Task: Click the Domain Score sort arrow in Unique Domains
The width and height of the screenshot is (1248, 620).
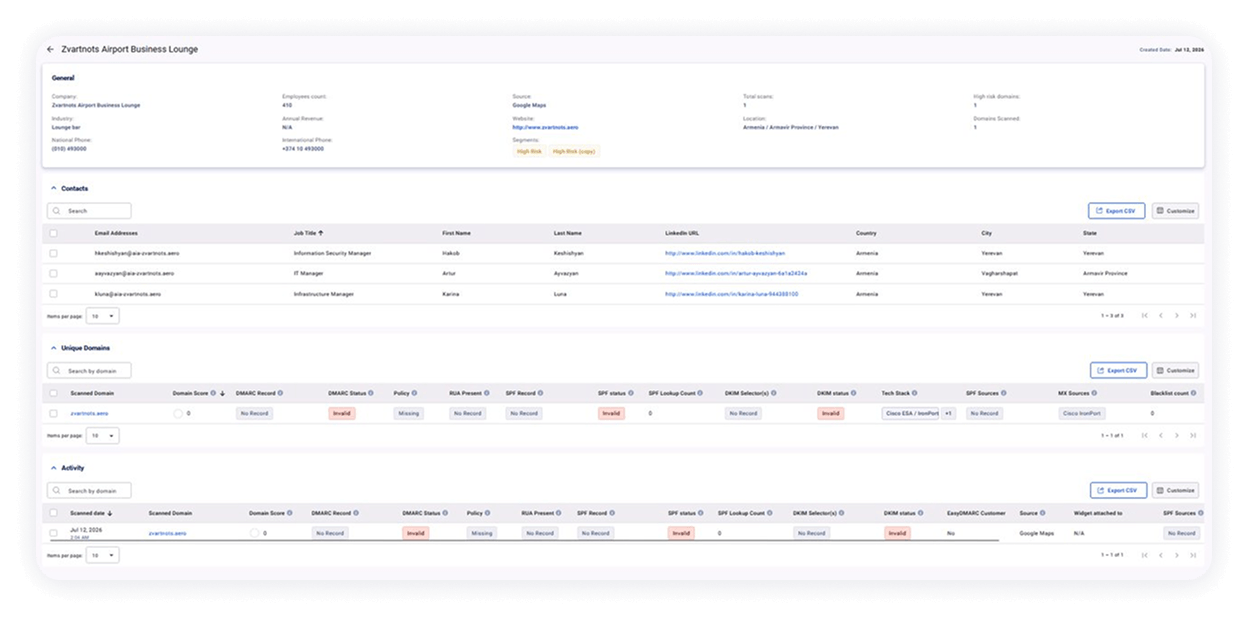Action: [x=222, y=393]
